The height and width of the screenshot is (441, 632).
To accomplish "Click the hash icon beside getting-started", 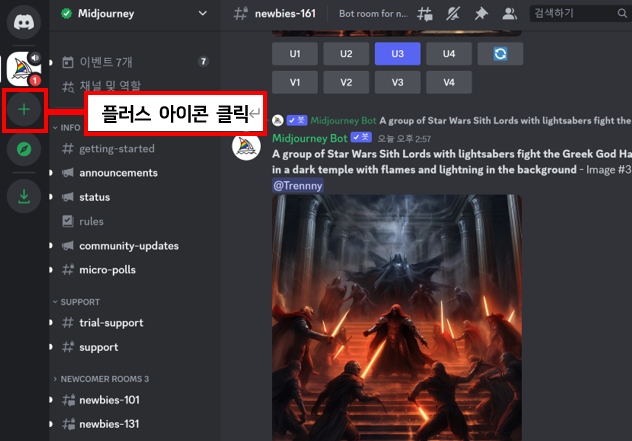I will (x=68, y=149).
